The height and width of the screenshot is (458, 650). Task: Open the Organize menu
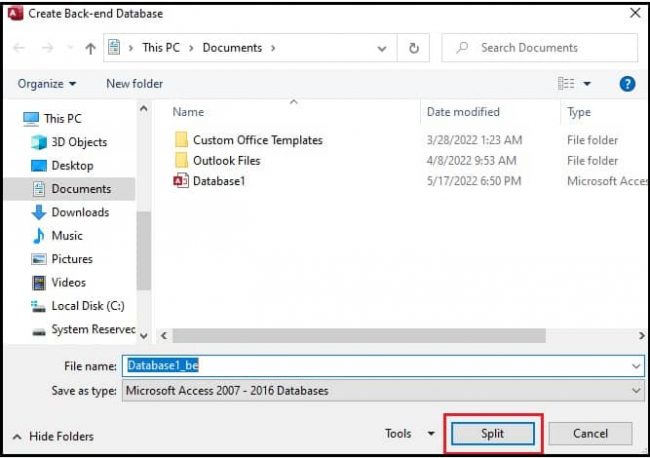tap(46, 84)
